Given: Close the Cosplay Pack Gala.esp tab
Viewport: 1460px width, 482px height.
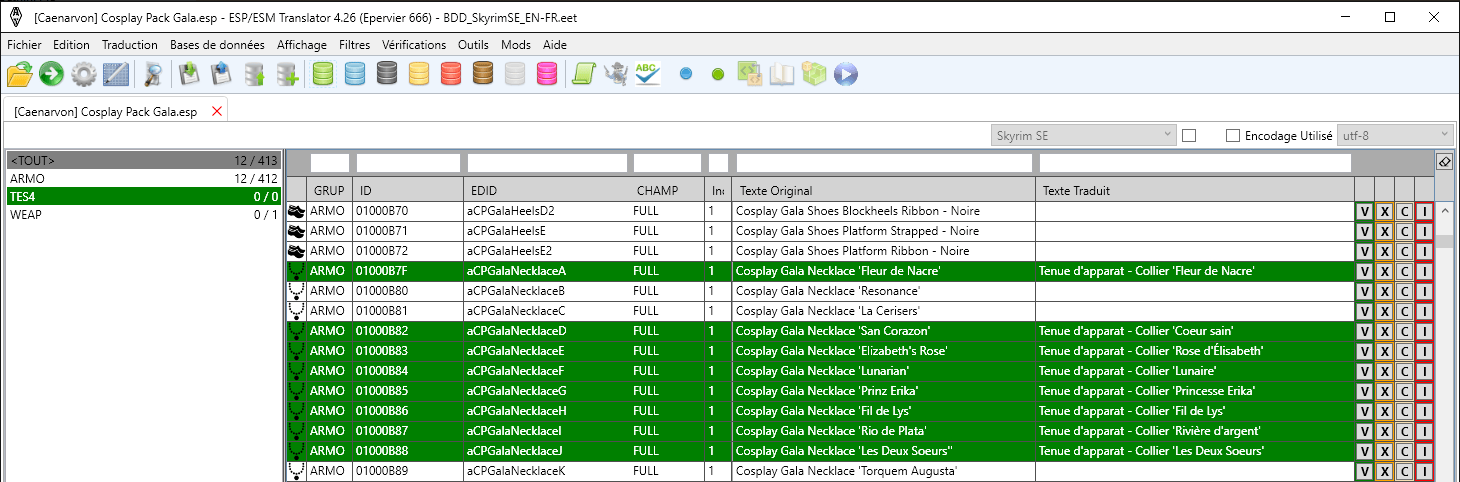Looking at the screenshot, I should (x=217, y=111).
